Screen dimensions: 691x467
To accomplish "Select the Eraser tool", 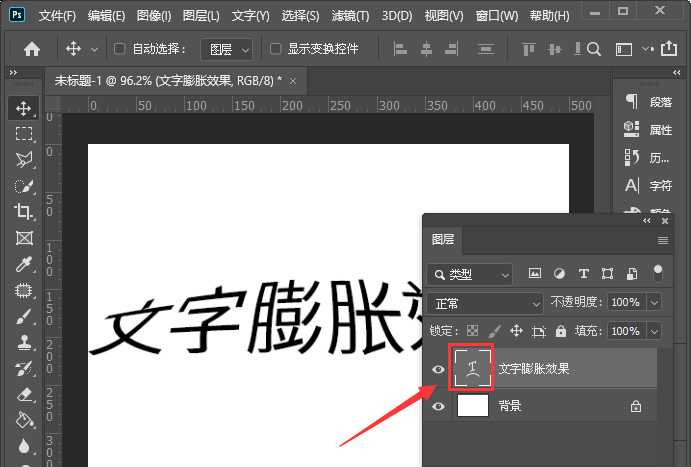I will (24, 394).
